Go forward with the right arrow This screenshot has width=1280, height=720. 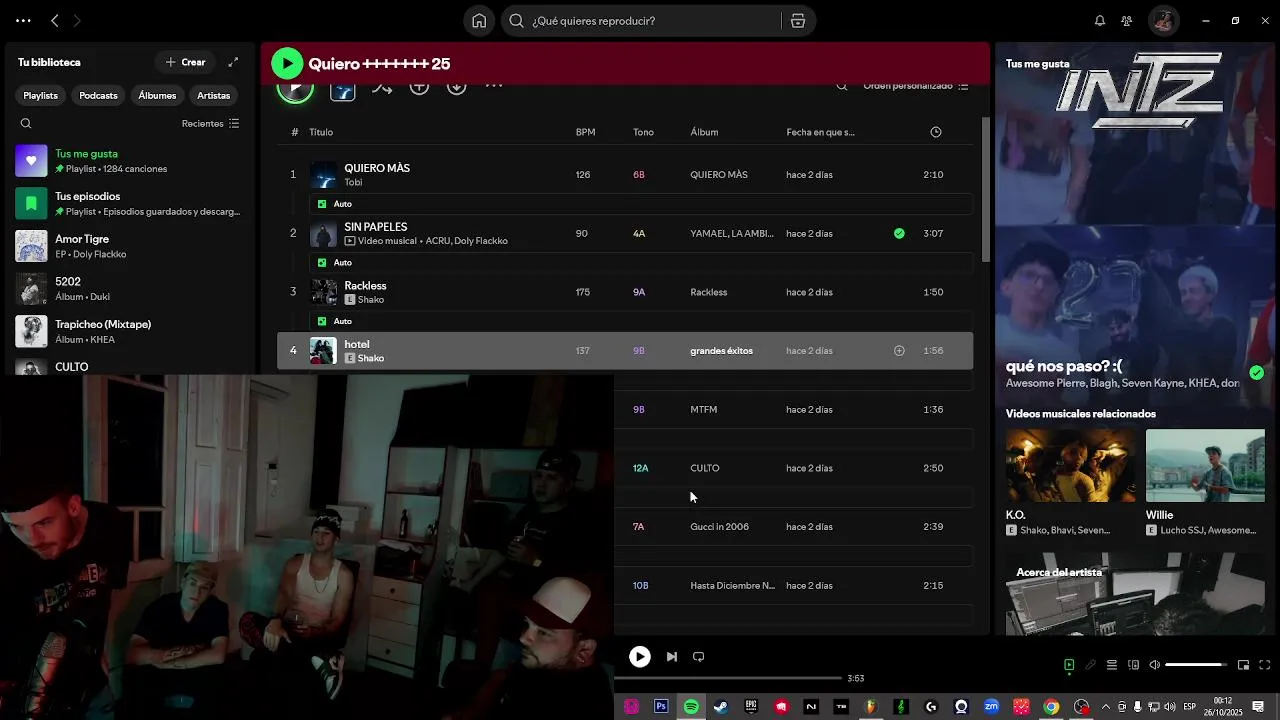click(77, 21)
